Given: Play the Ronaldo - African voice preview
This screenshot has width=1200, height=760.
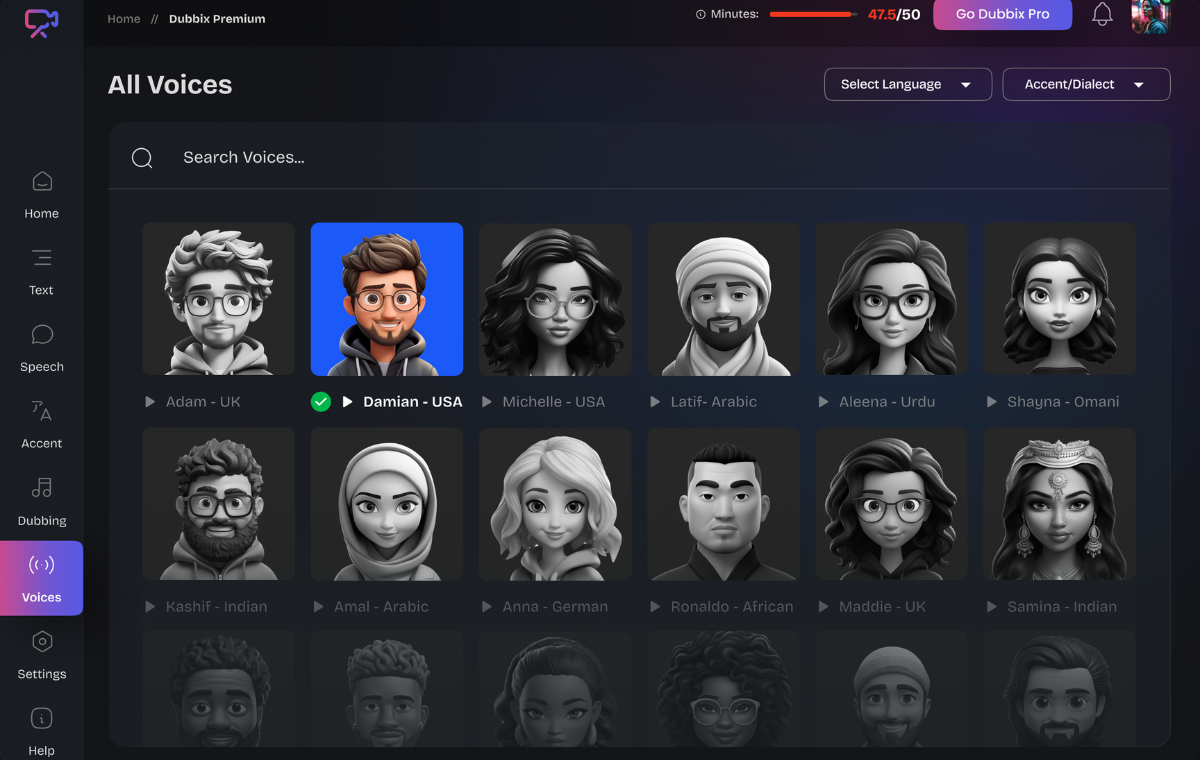Looking at the screenshot, I should point(655,607).
